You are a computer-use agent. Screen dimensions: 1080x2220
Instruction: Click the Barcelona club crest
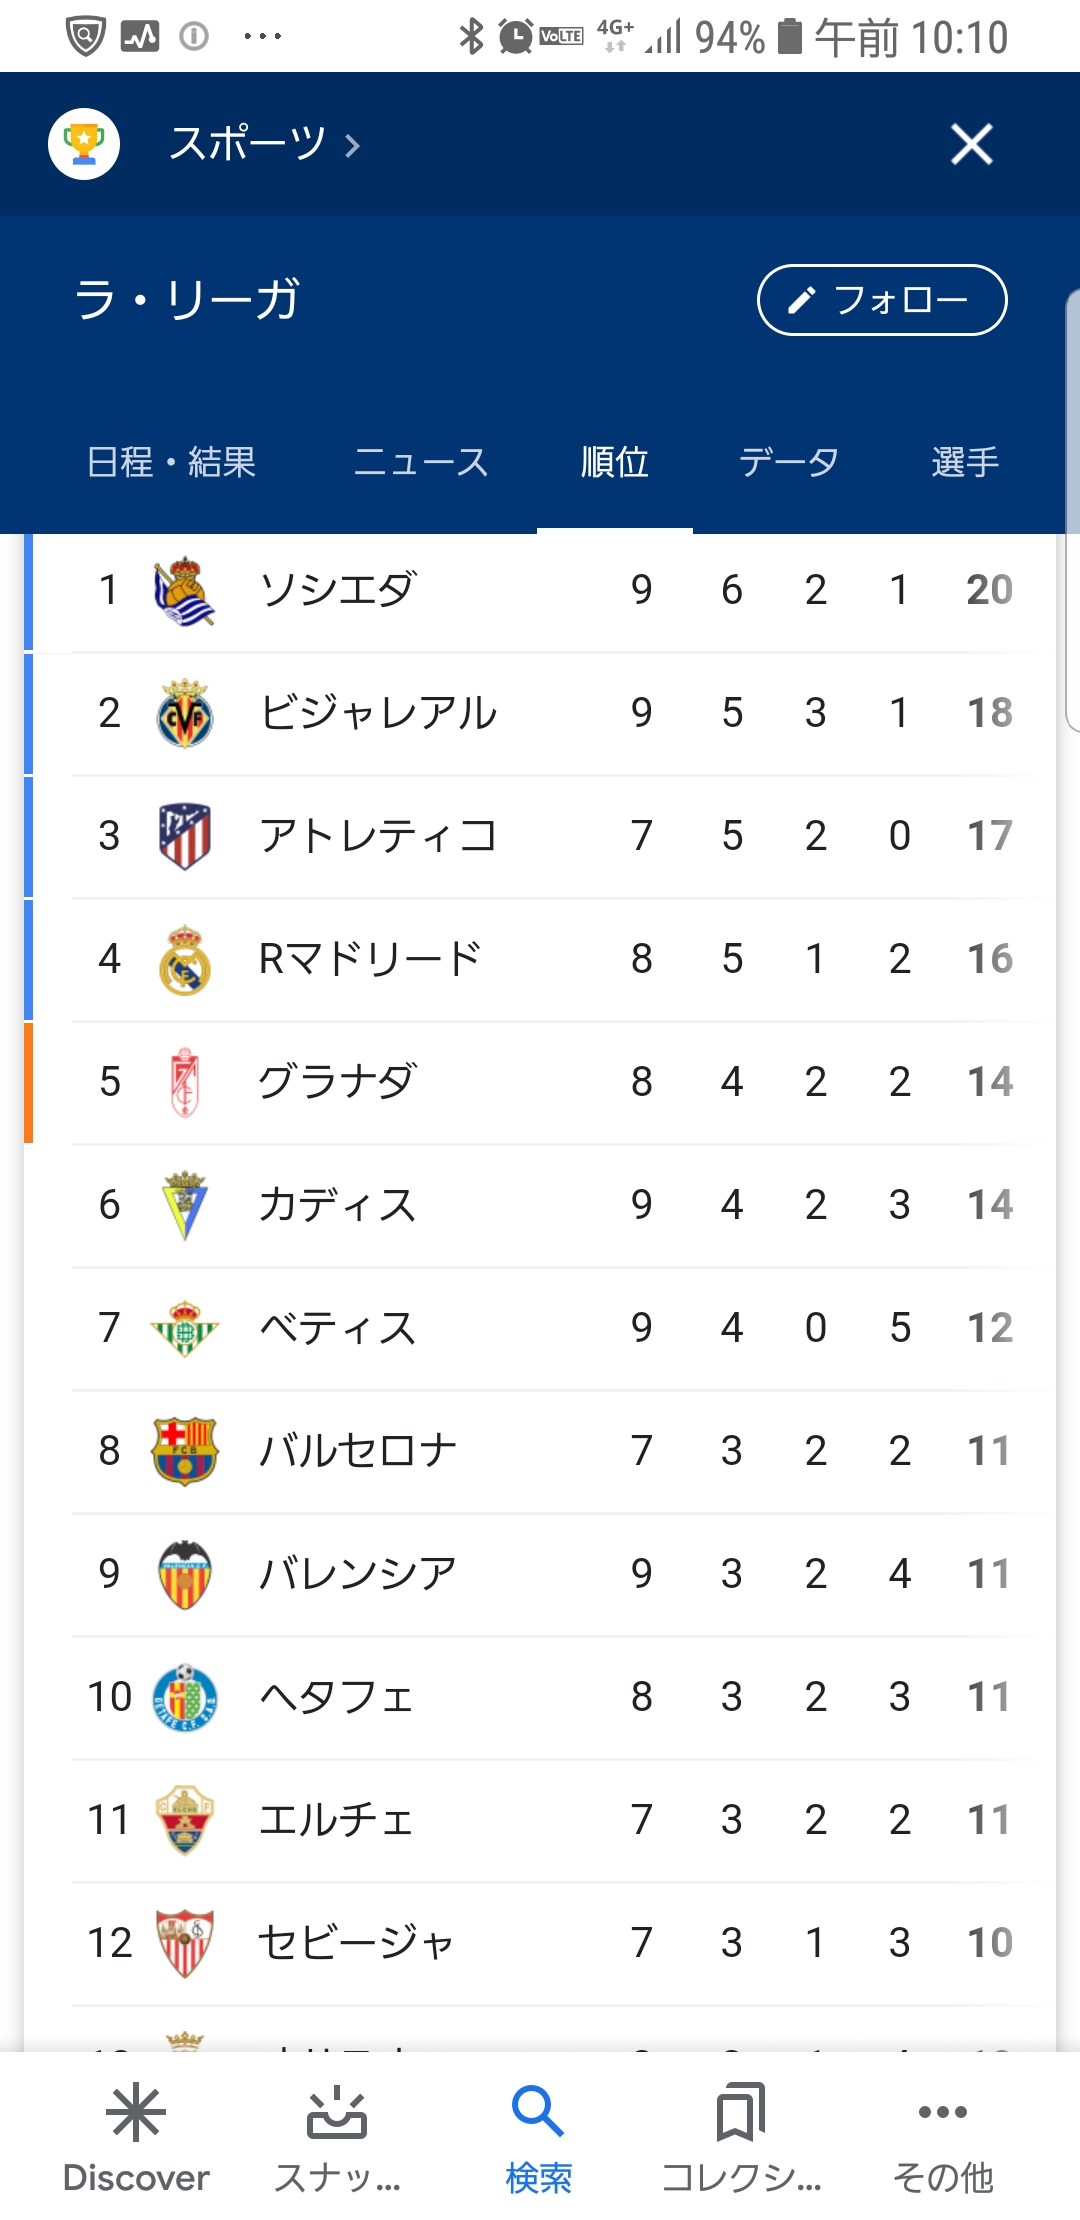pos(184,1451)
